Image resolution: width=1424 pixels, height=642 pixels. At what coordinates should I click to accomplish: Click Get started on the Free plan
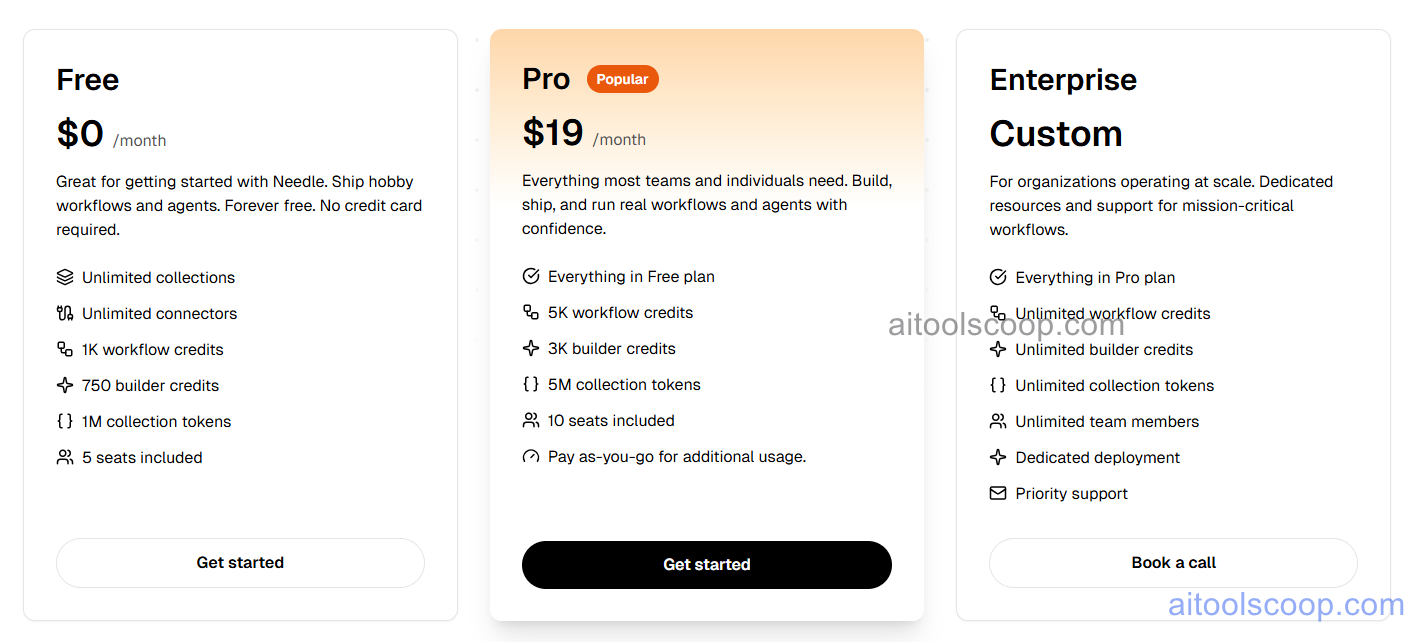pos(240,562)
